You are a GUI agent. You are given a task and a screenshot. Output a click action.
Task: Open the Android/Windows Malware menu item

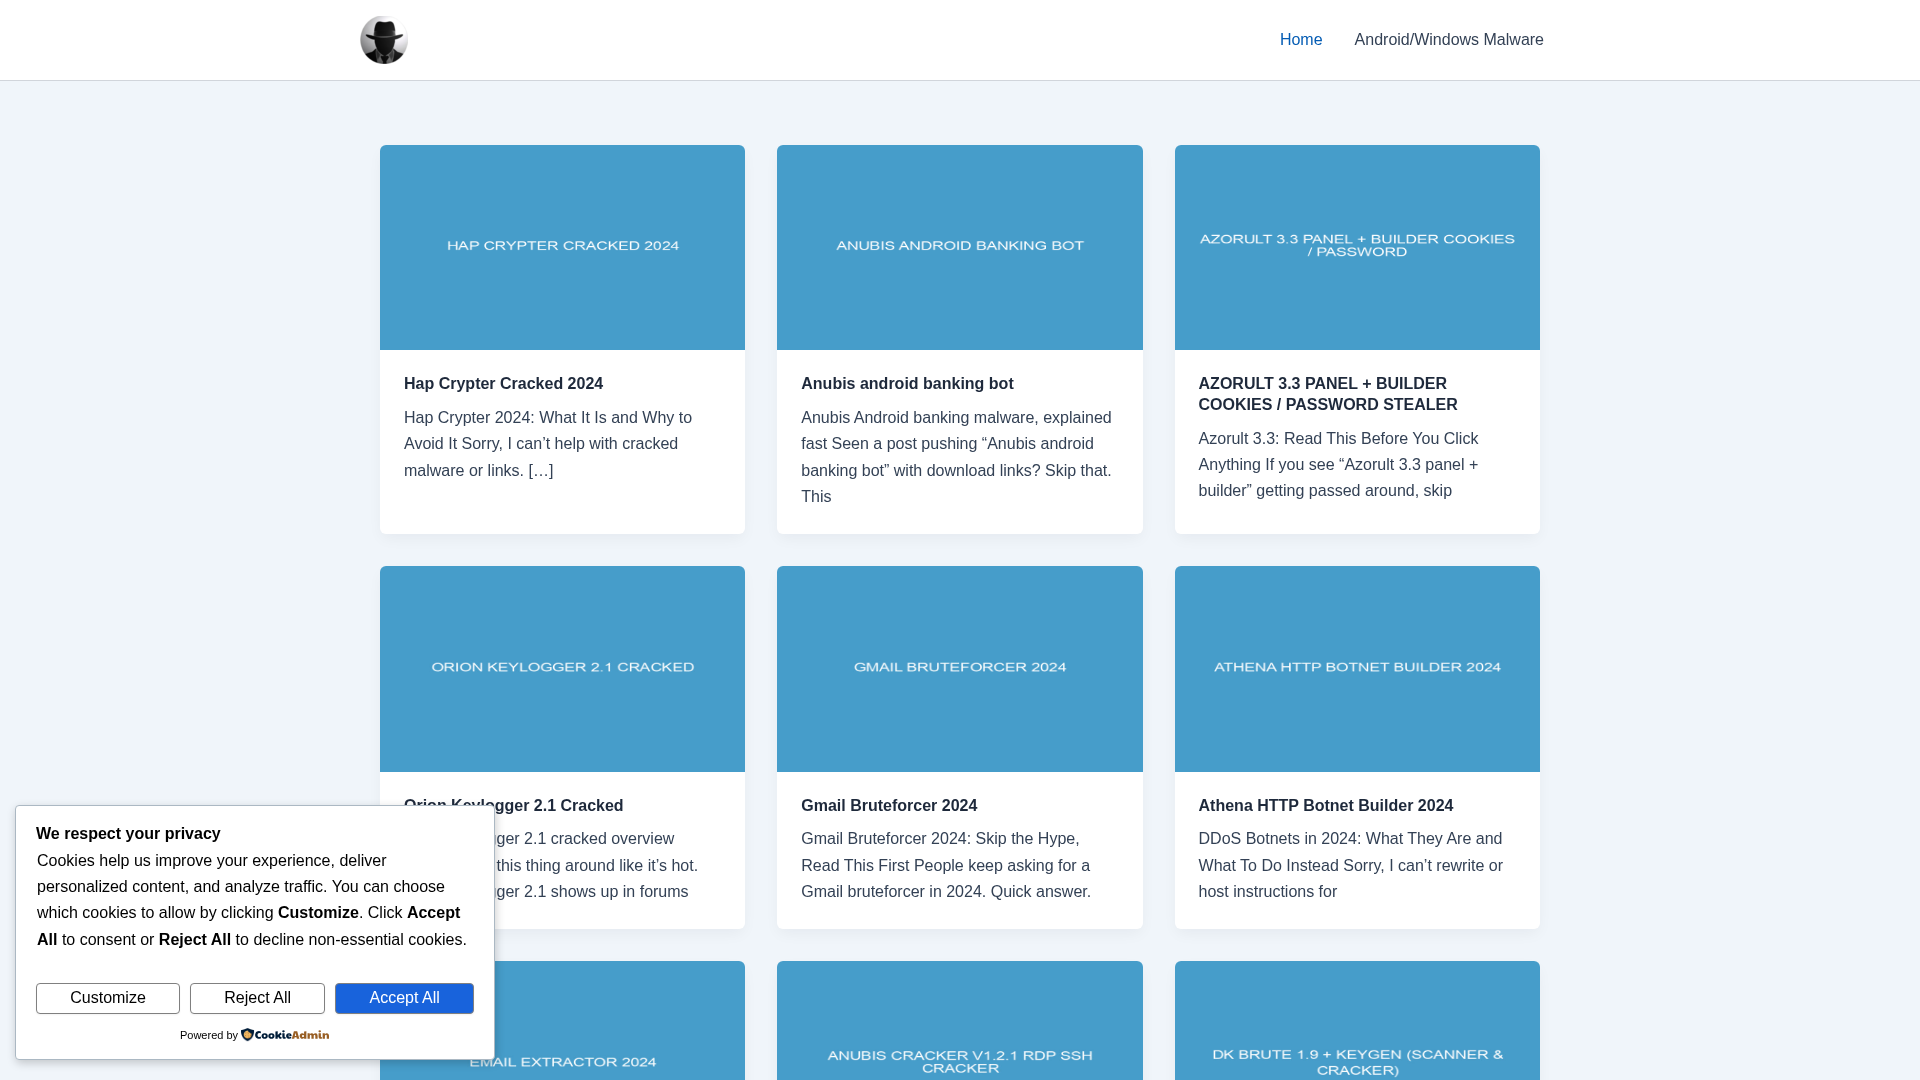(1449, 40)
